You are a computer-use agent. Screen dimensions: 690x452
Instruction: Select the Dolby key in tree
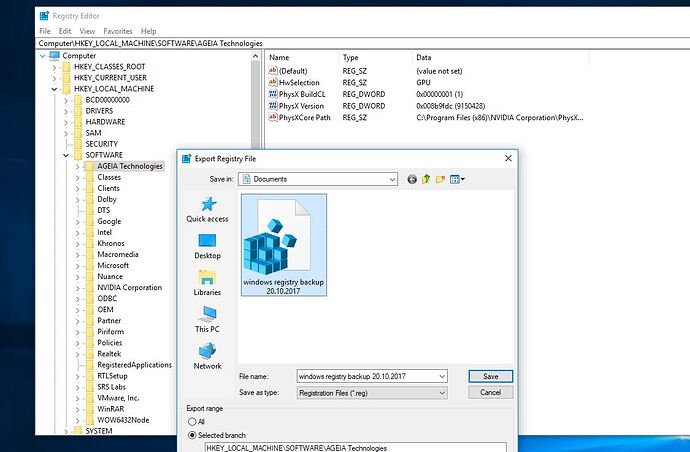click(x=107, y=199)
